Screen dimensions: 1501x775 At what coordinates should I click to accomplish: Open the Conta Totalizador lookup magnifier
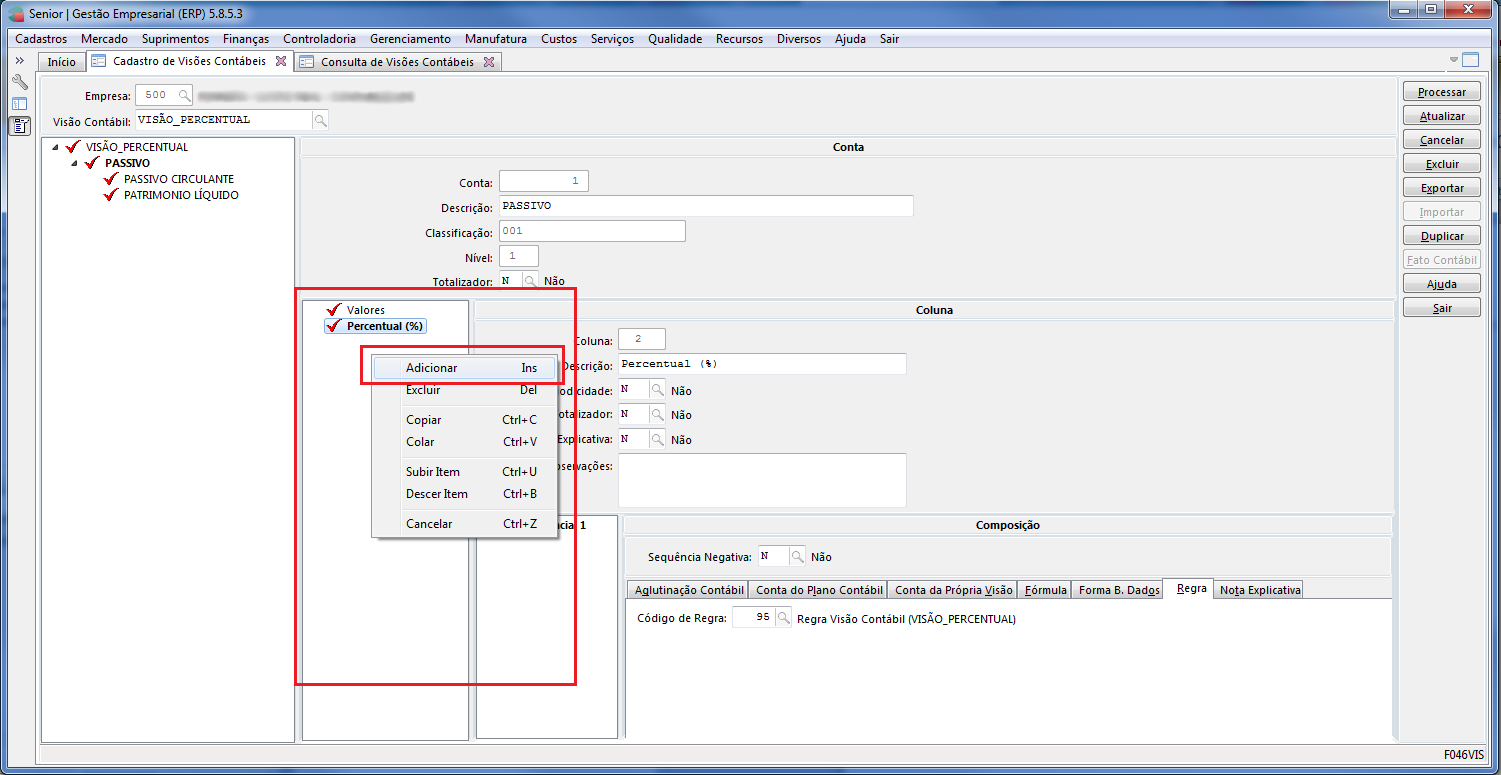[529, 282]
